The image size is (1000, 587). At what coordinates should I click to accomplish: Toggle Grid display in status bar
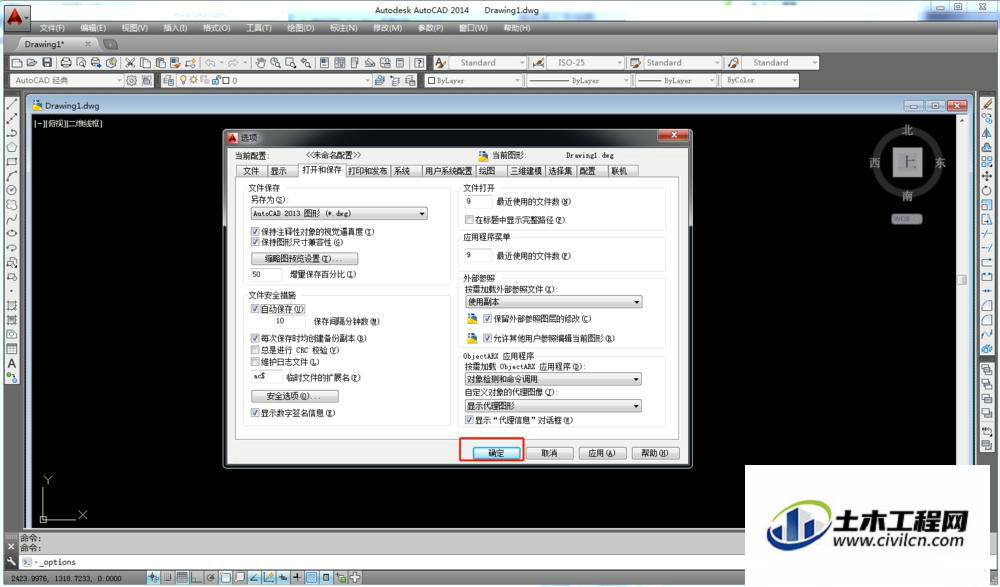point(182,578)
